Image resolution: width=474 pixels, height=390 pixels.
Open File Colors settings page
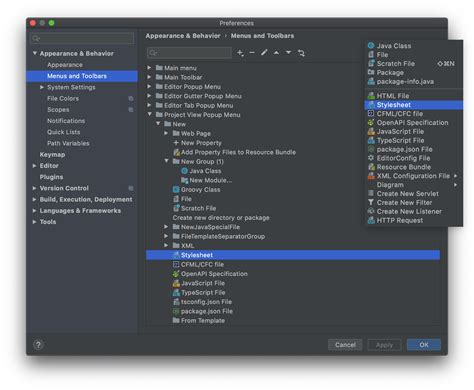(63, 99)
